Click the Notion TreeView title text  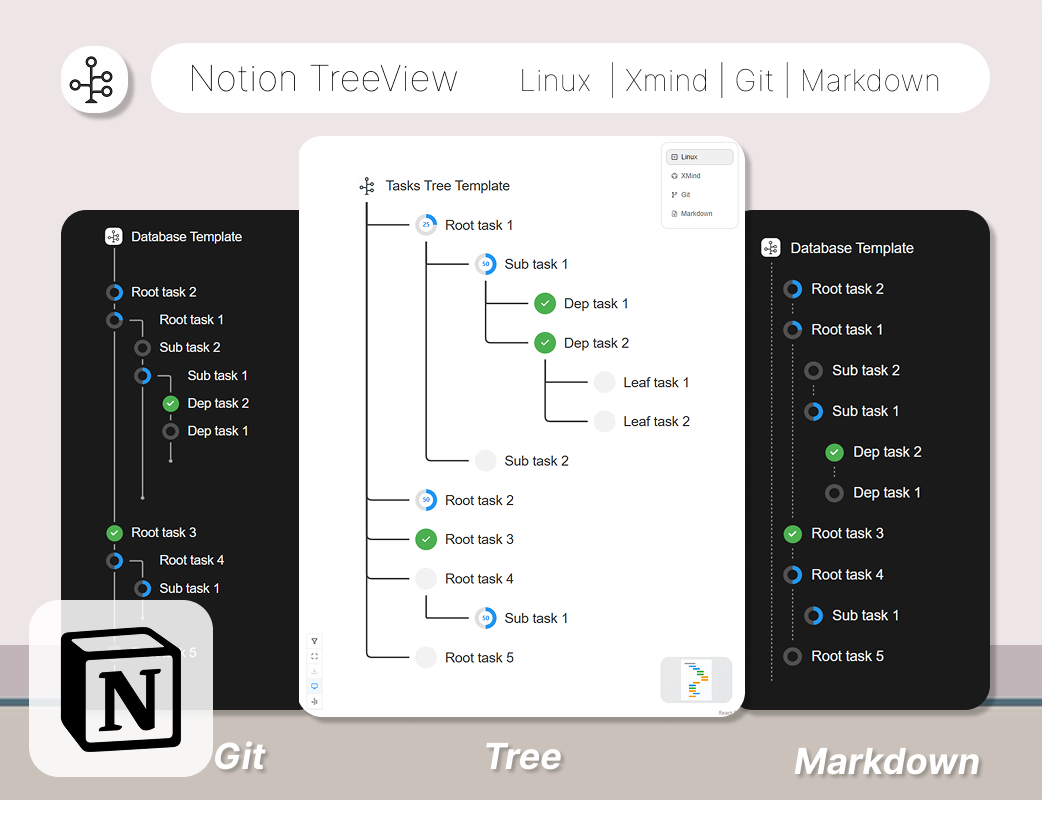324,79
